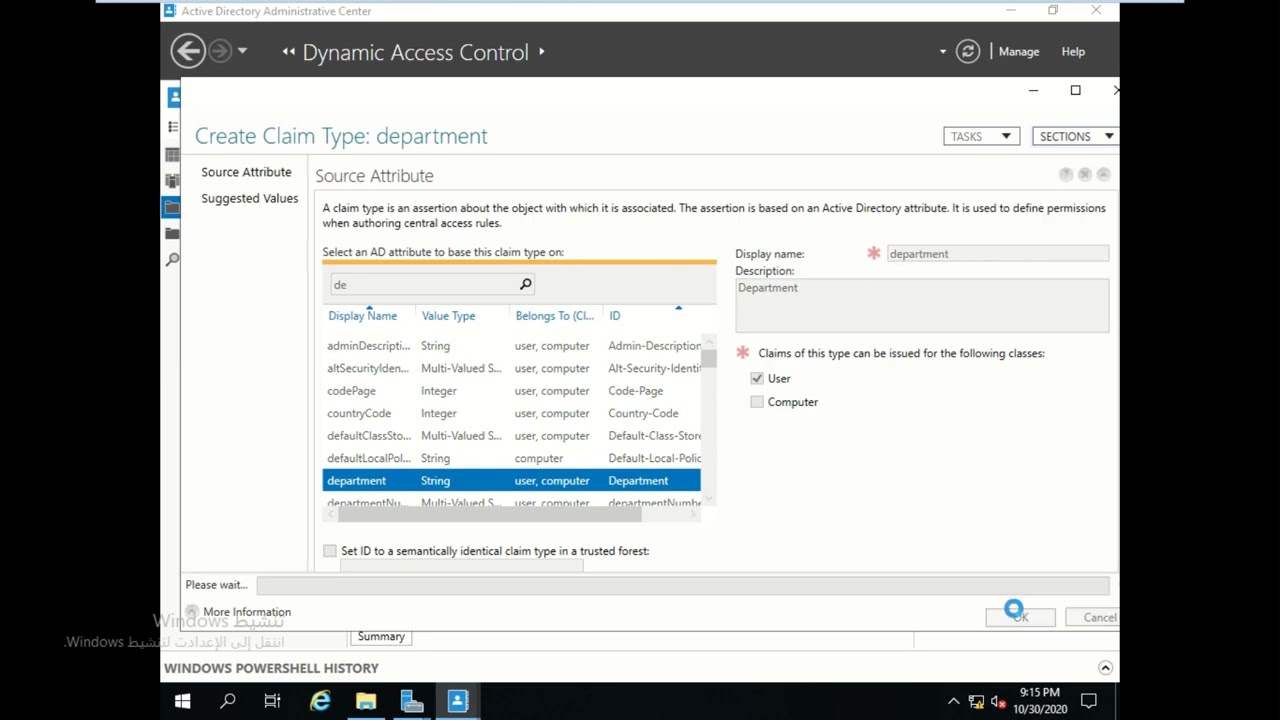
Task: Open the TASKS dropdown
Action: coord(981,136)
